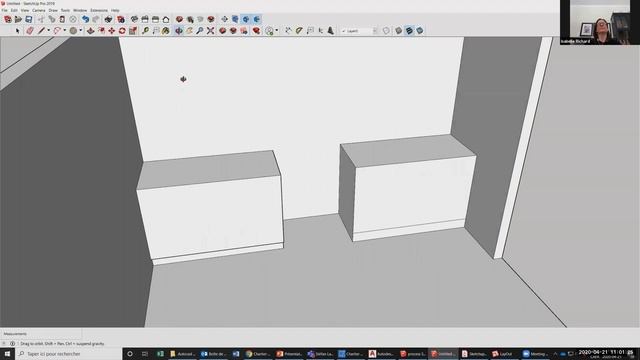
Task: Open the Line tool dropdown arrow
Action: pyautogui.click(x=49, y=31)
